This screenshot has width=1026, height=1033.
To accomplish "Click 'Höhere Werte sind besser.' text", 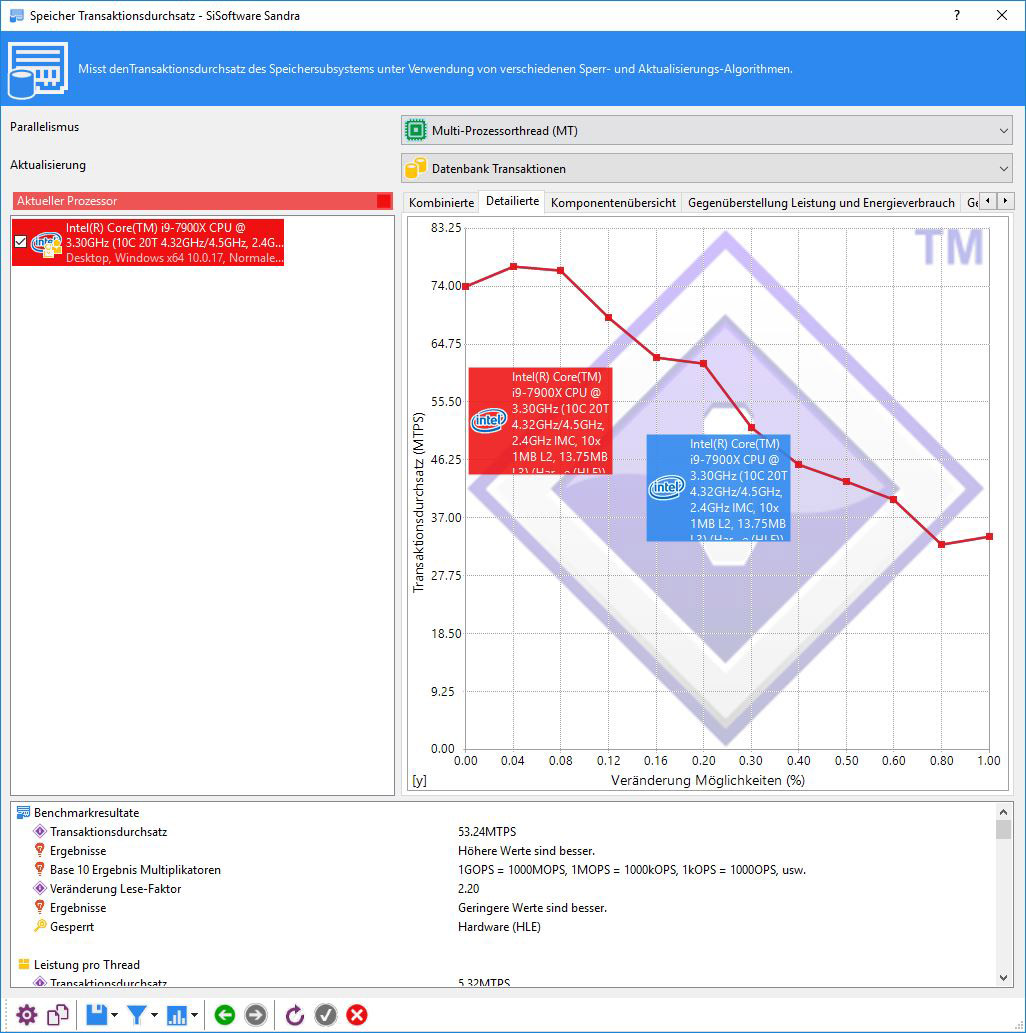I will pyautogui.click(x=526, y=851).
